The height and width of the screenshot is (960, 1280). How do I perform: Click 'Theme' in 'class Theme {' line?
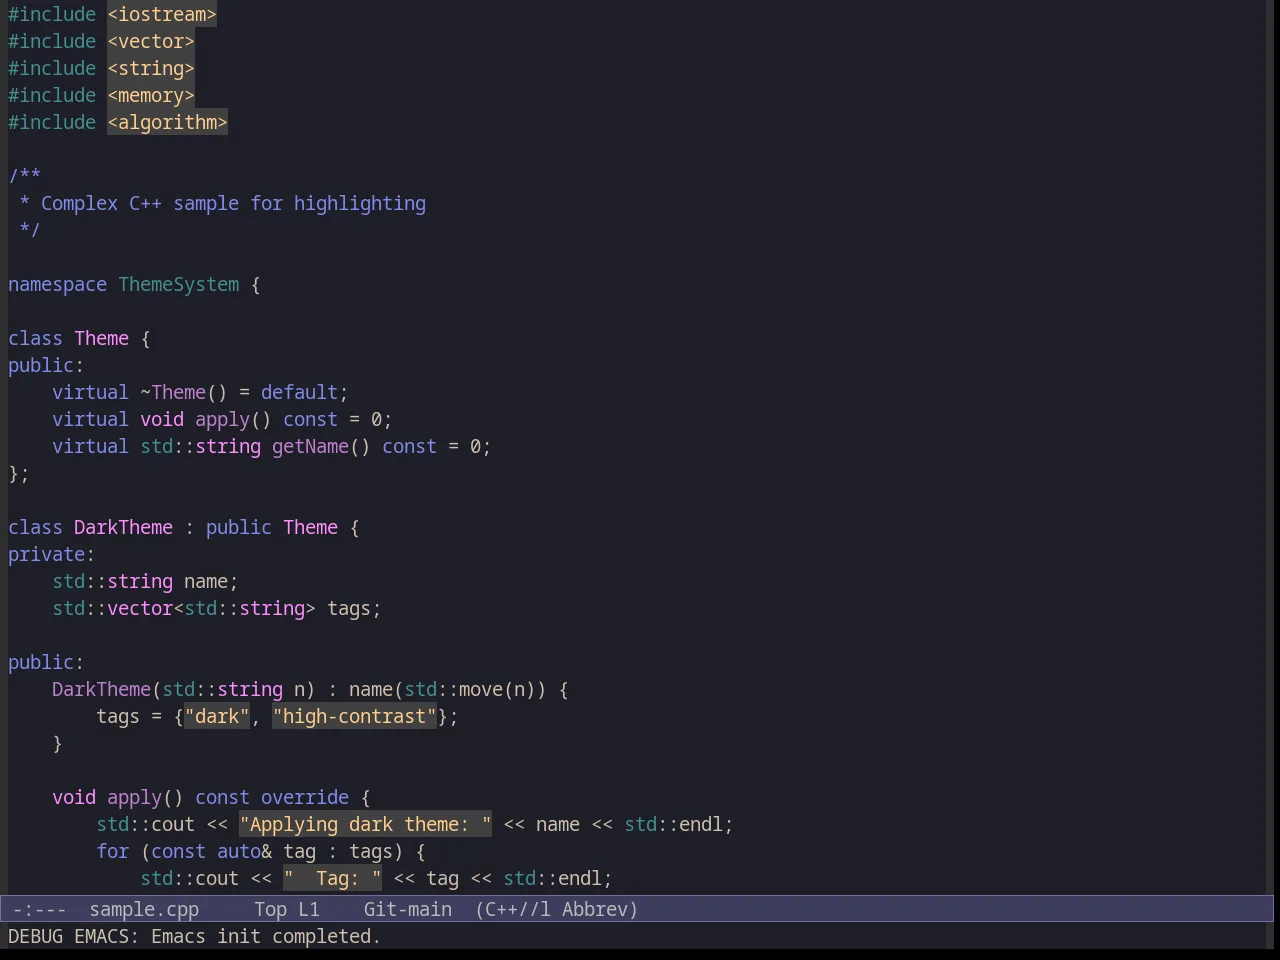pyautogui.click(x=101, y=338)
